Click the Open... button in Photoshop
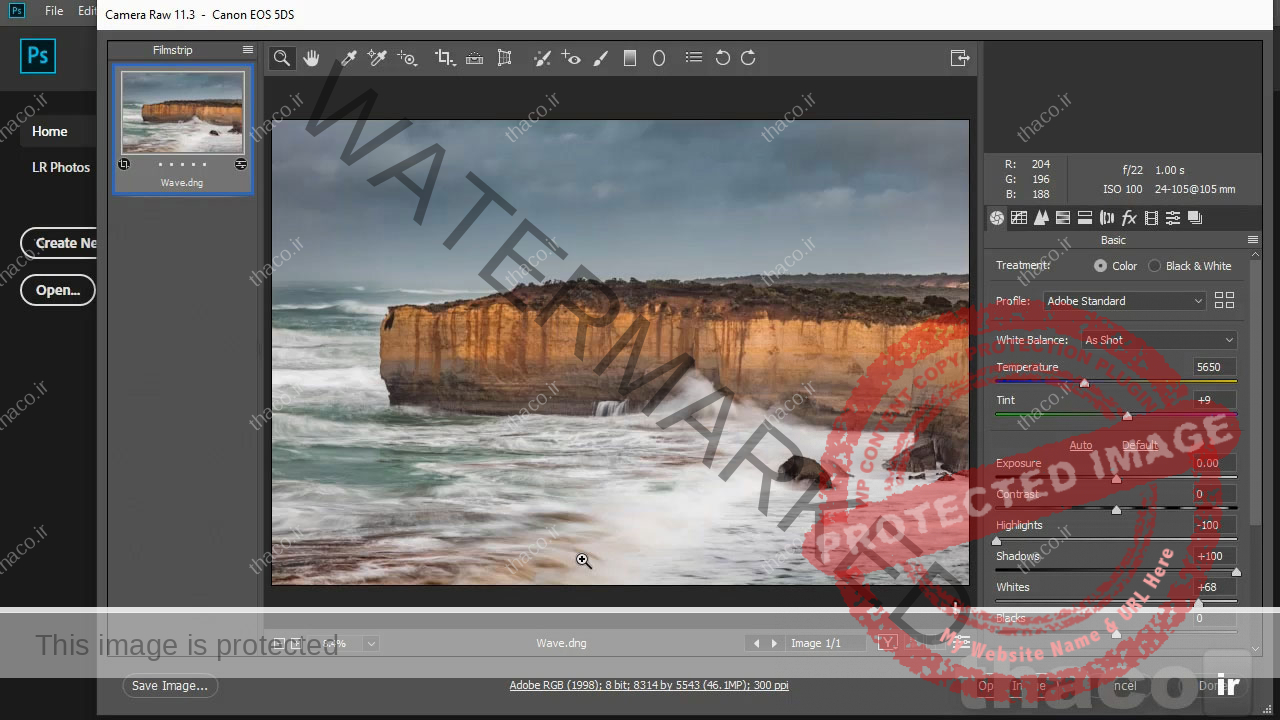 click(58, 290)
